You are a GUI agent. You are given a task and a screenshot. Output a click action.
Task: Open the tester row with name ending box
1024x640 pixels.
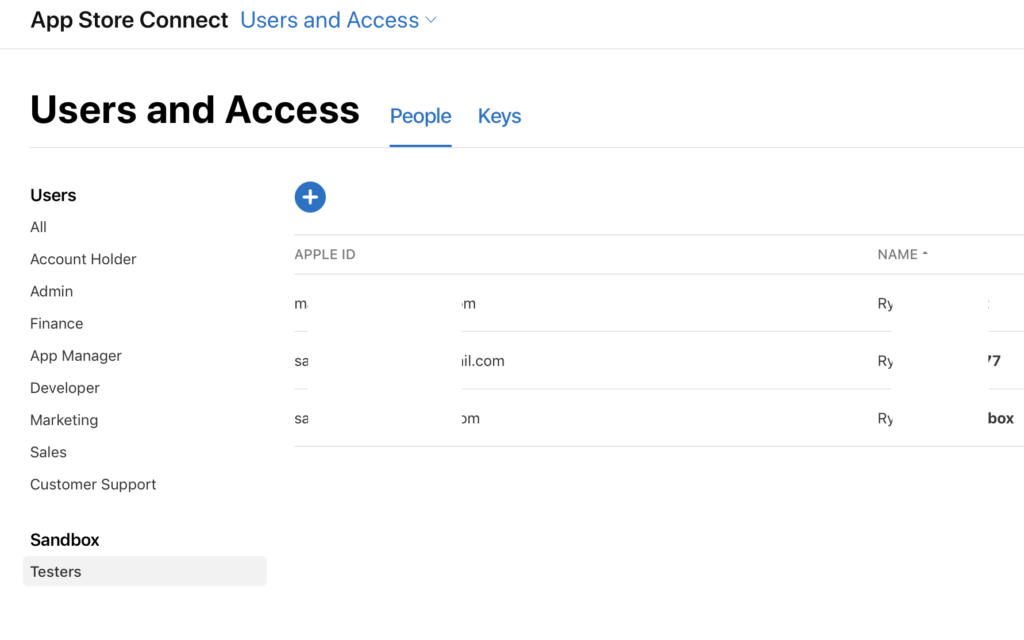tap(659, 418)
